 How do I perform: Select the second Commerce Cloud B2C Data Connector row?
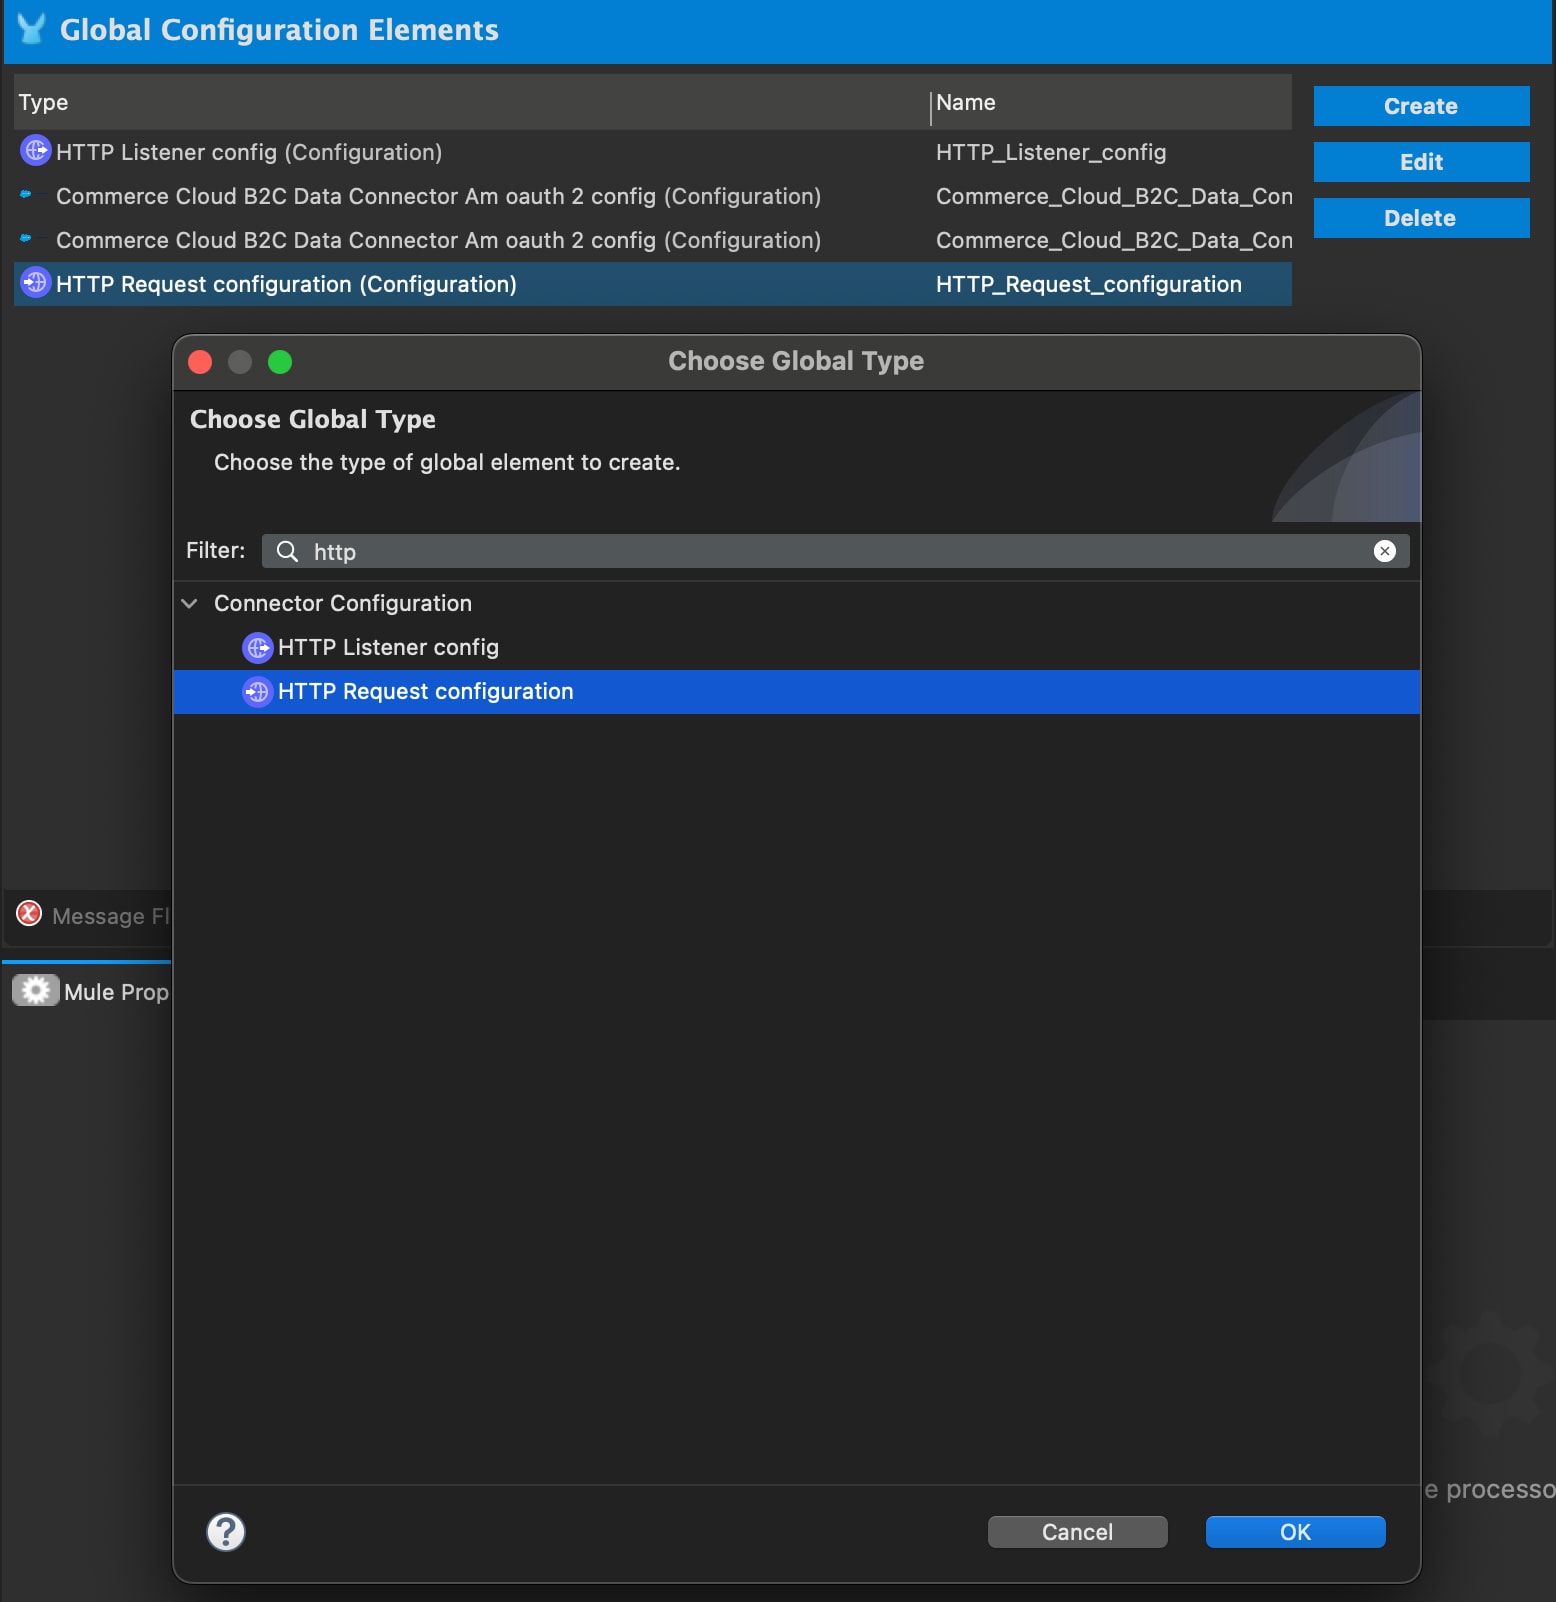point(653,240)
